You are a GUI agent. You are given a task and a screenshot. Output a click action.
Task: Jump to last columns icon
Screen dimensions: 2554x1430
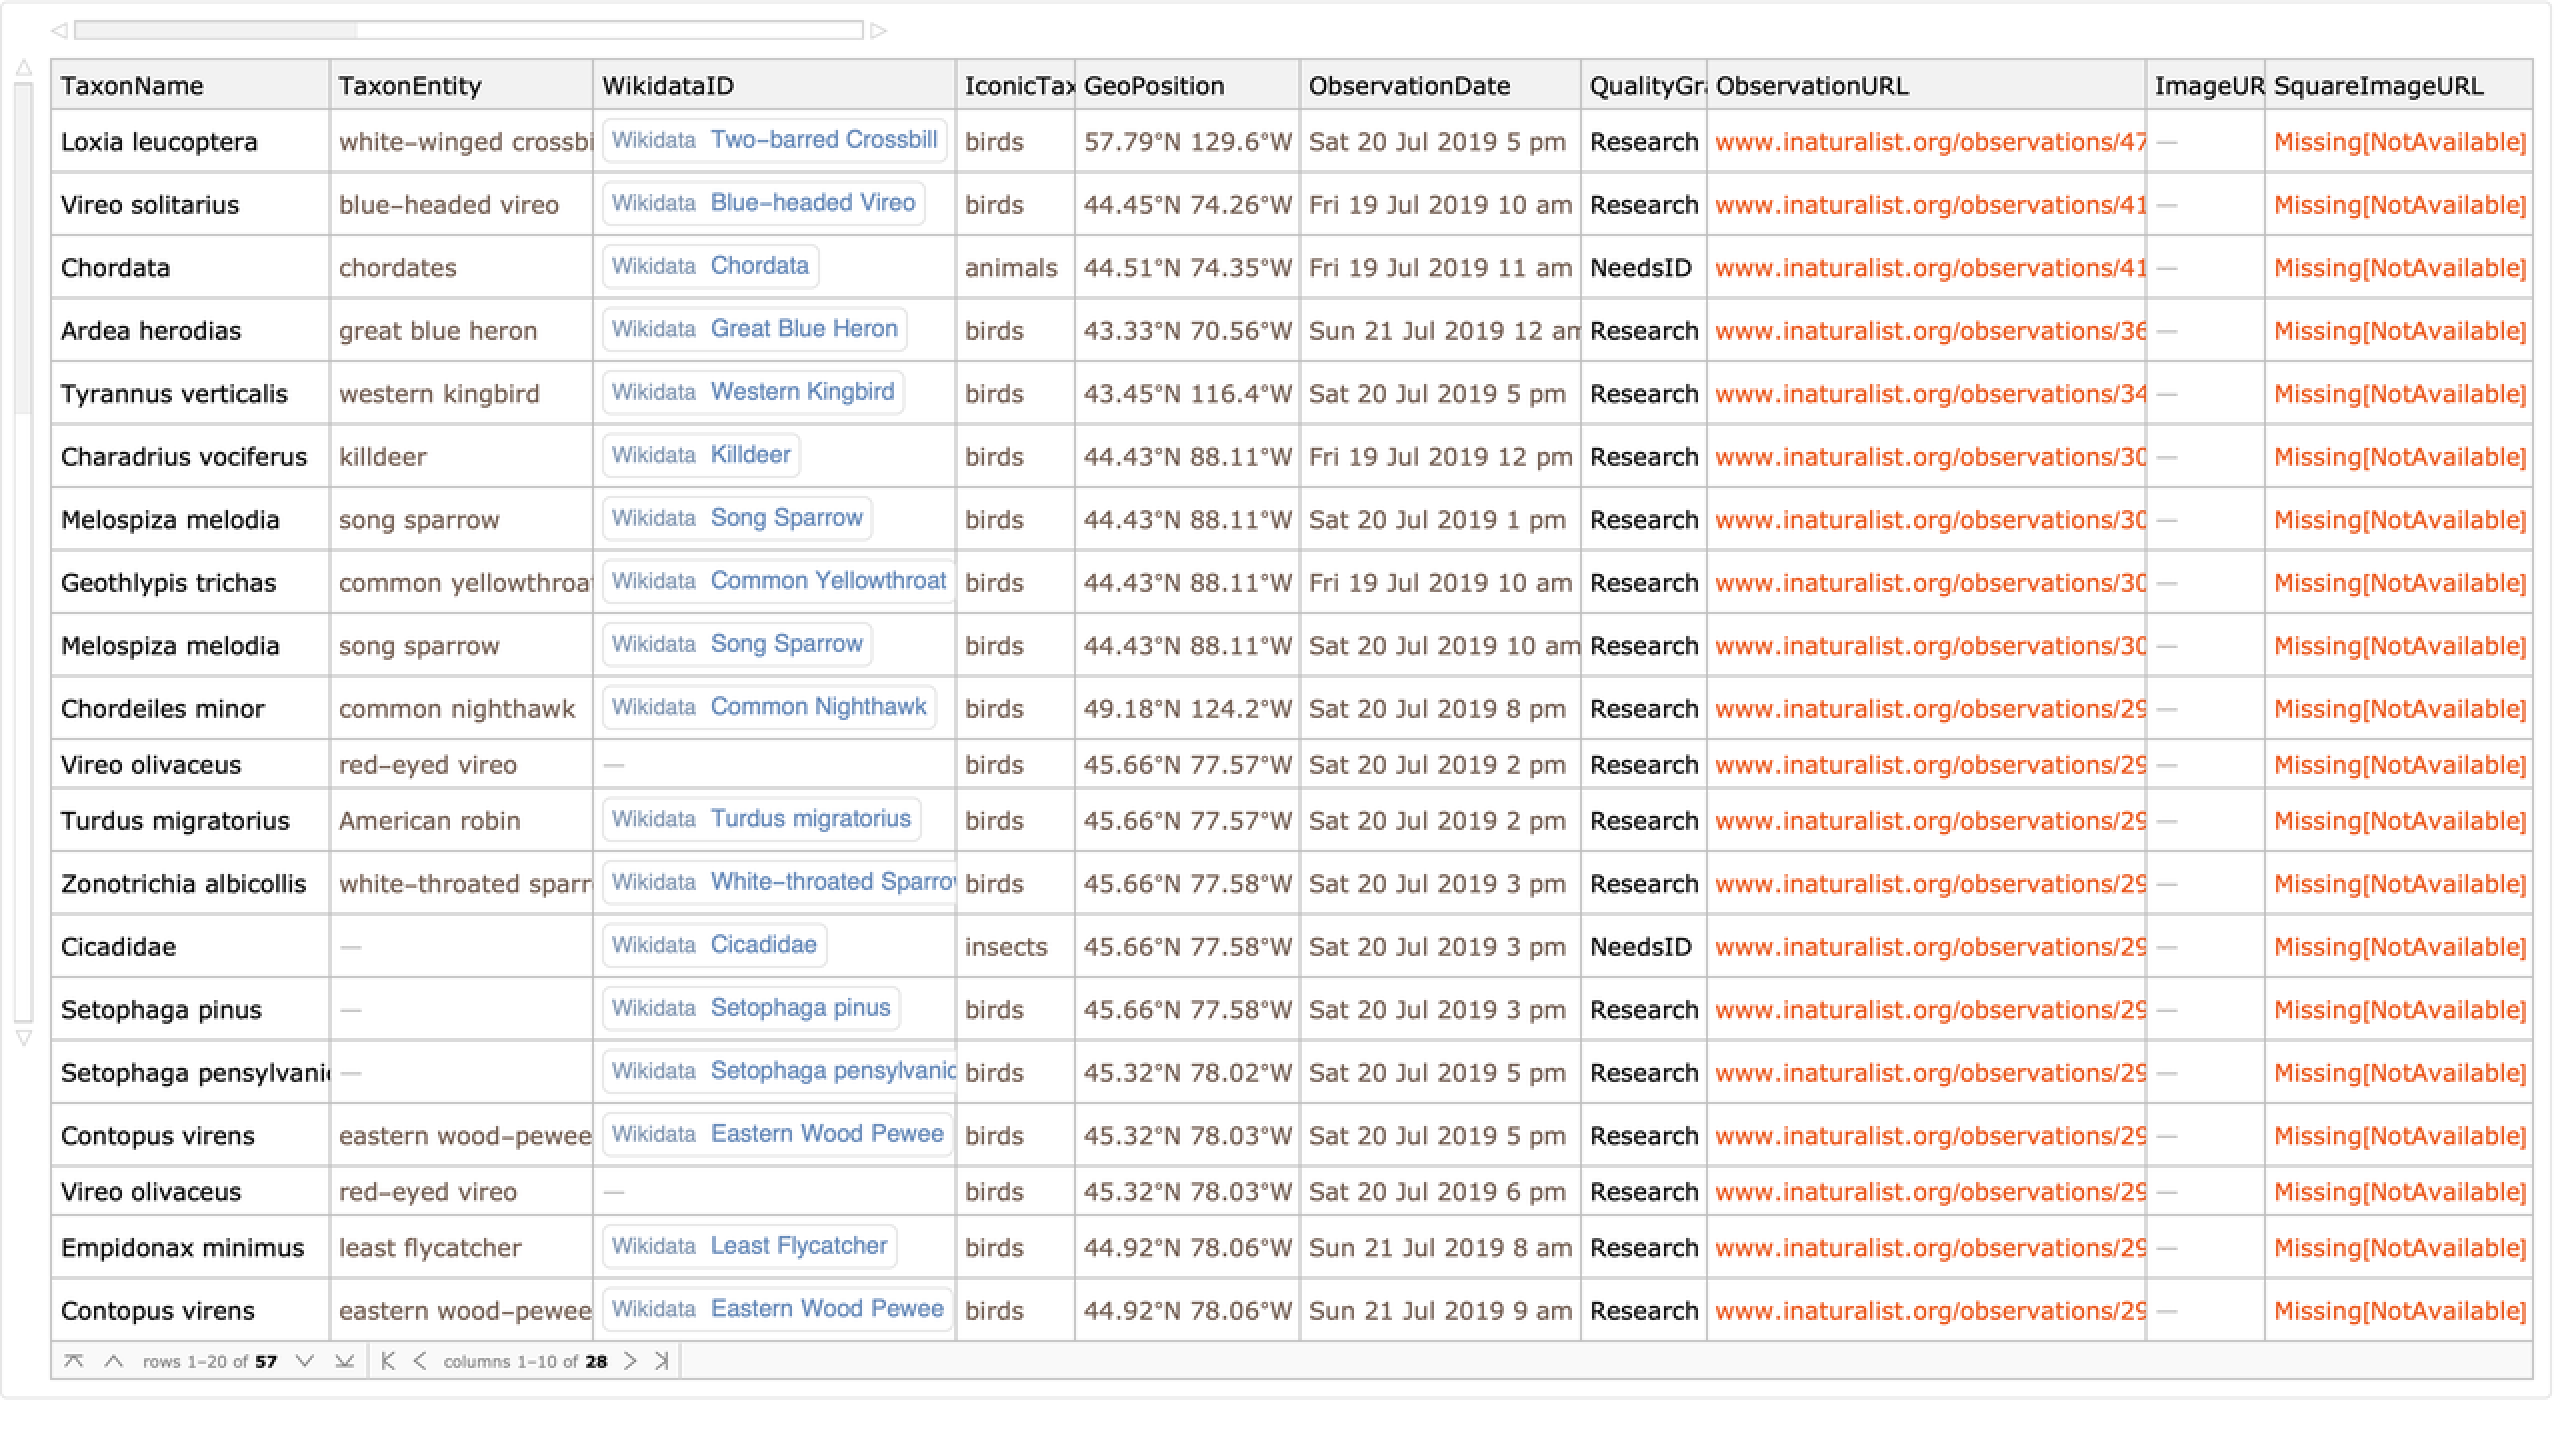[661, 1361]
